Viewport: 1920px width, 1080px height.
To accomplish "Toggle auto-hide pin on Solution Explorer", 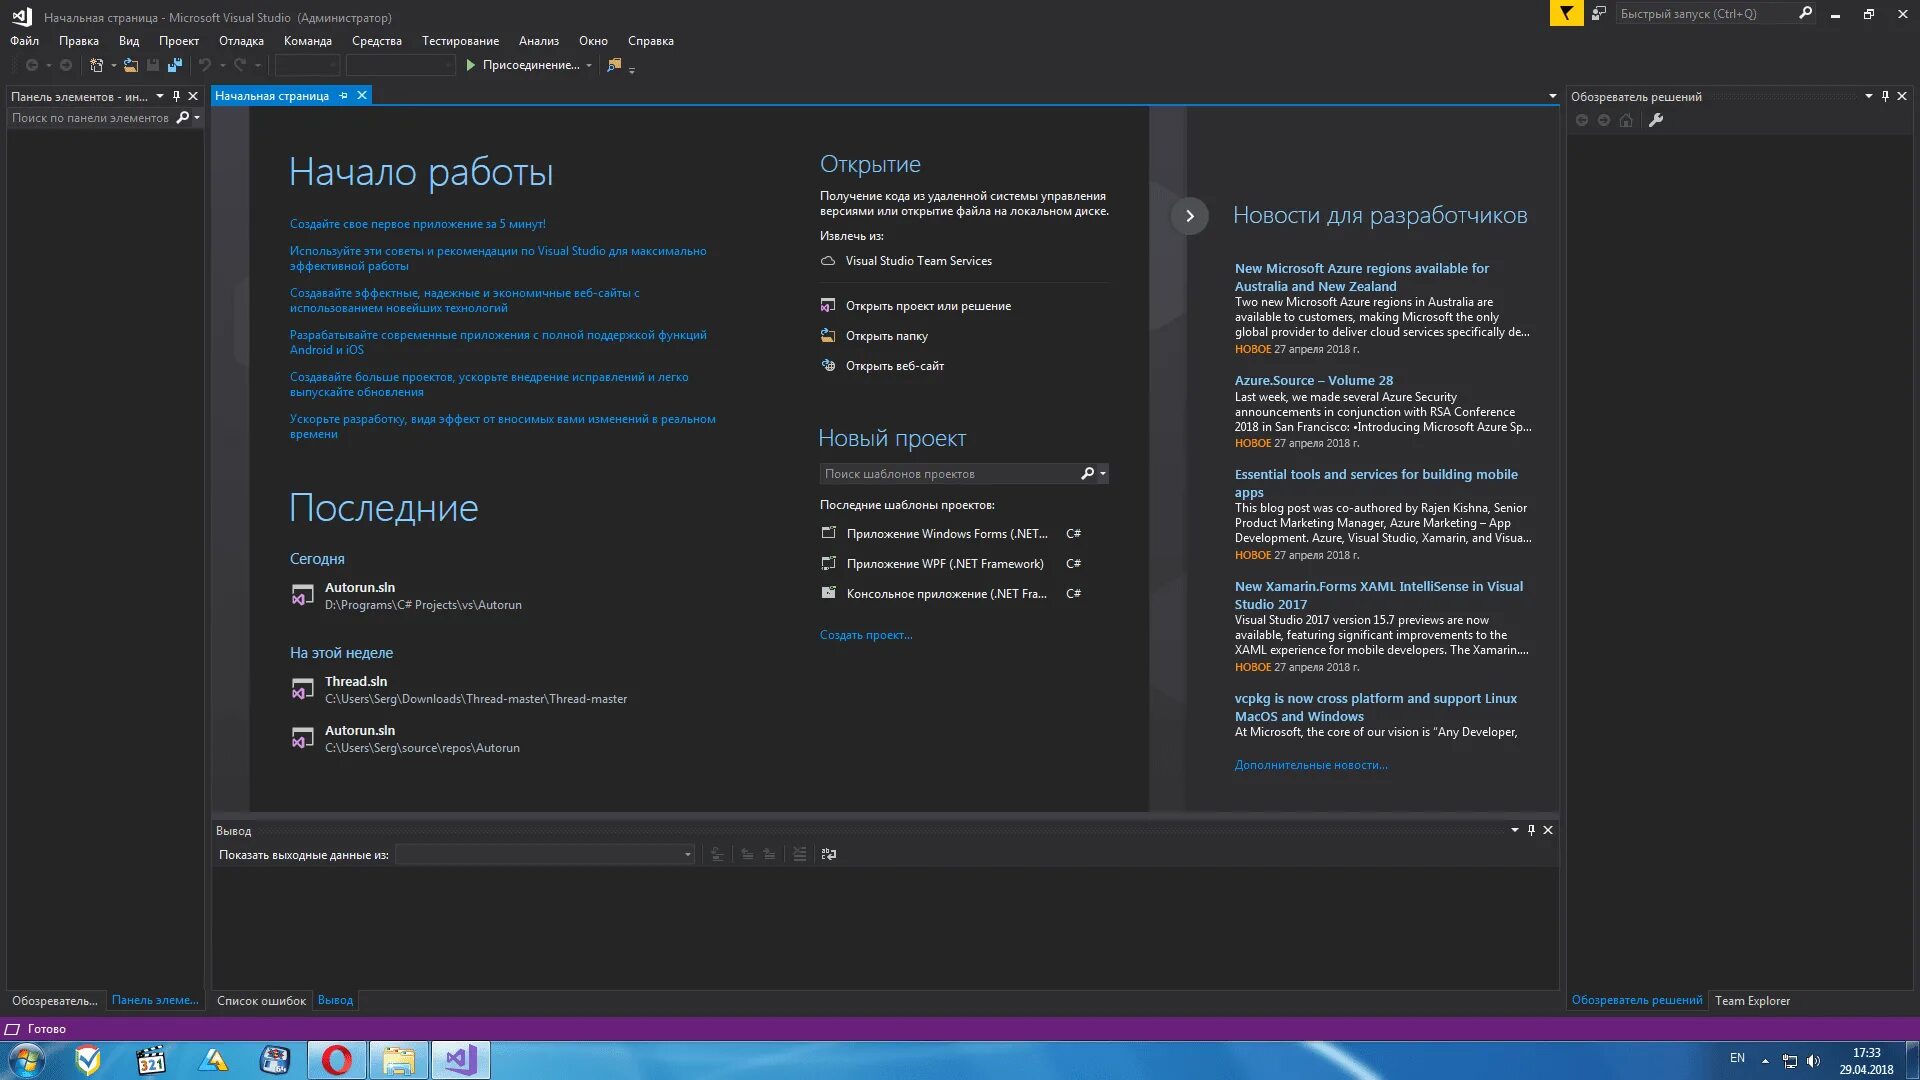I will pyautogui.click(x=1885, y=96).
